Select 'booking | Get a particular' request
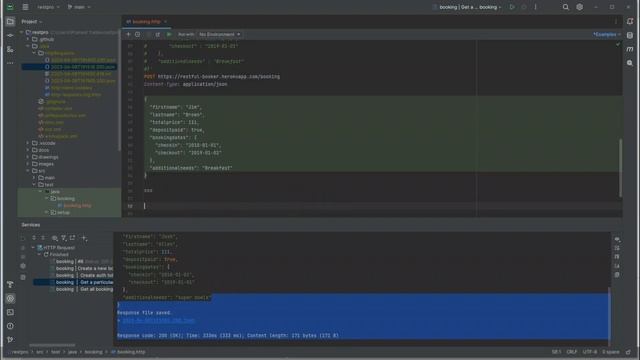640x360 pixels. (x=73, y=282)
